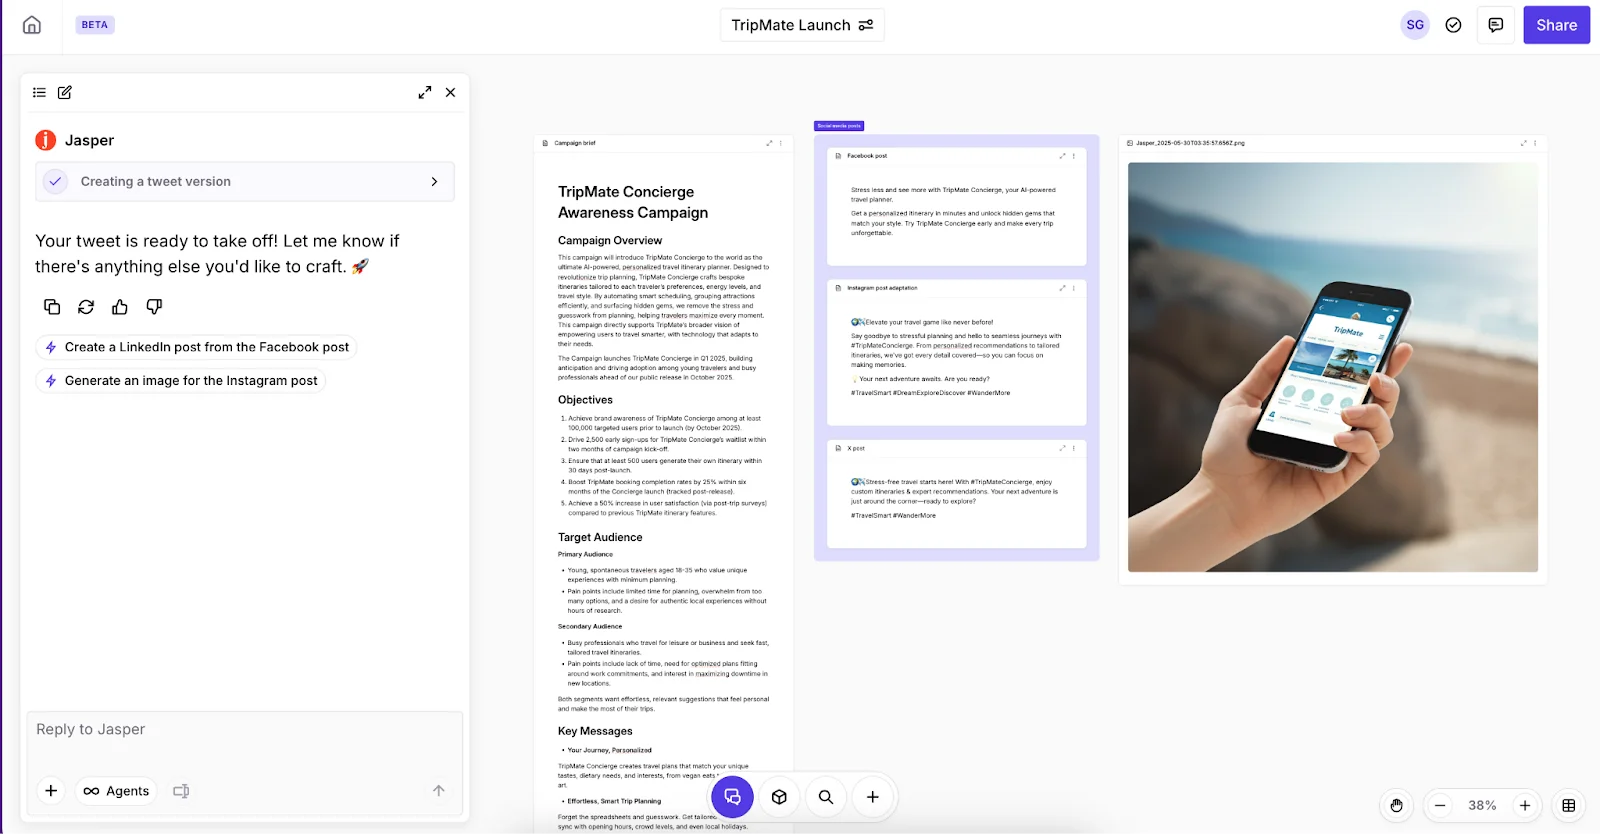Click the home icon
1600x834 pixels.
pos(32,25)
